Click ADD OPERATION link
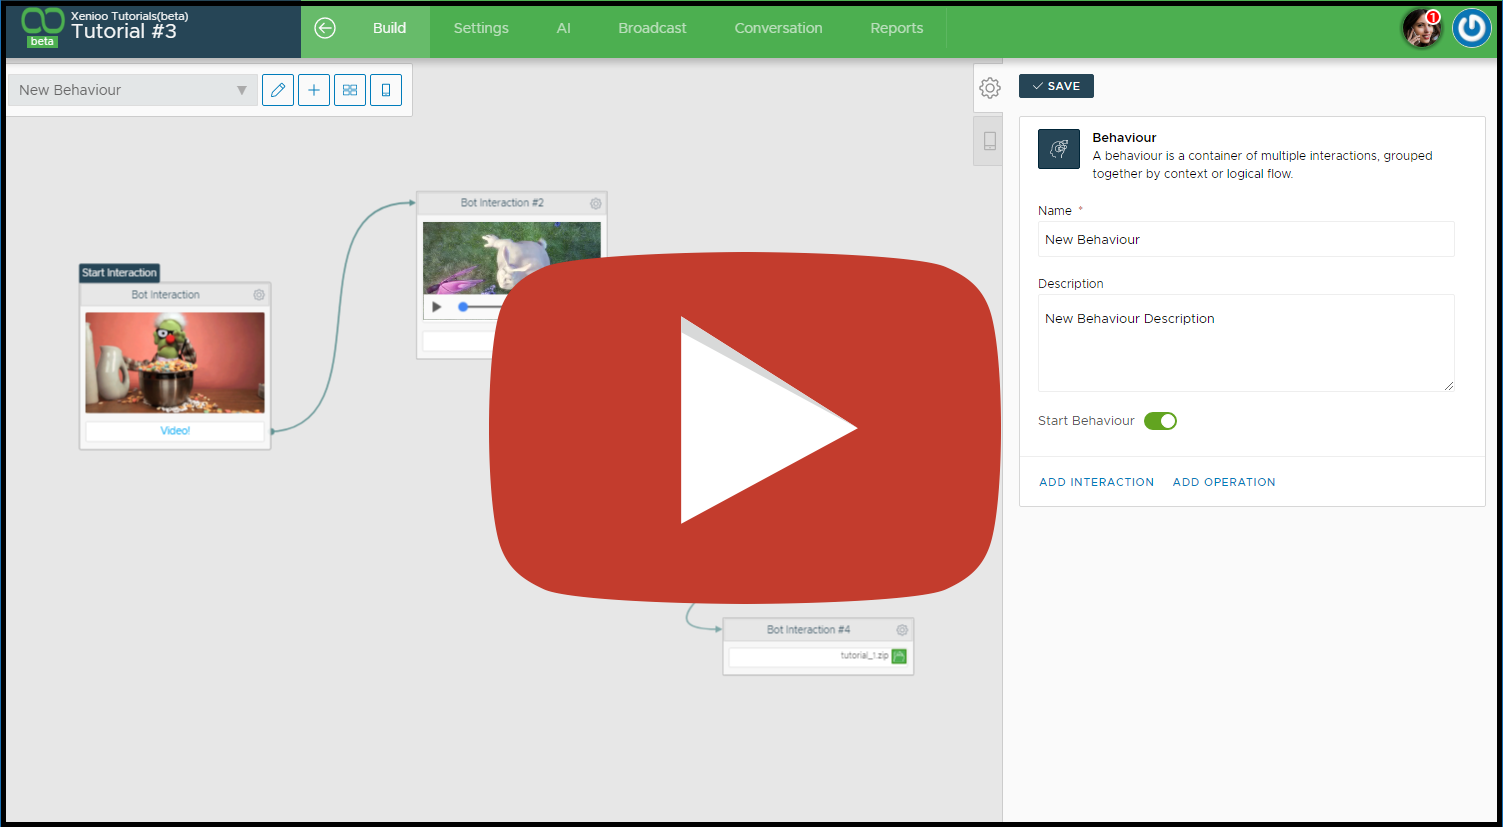The height and width of the screenshot is (827, 1503). point(1224,482)
